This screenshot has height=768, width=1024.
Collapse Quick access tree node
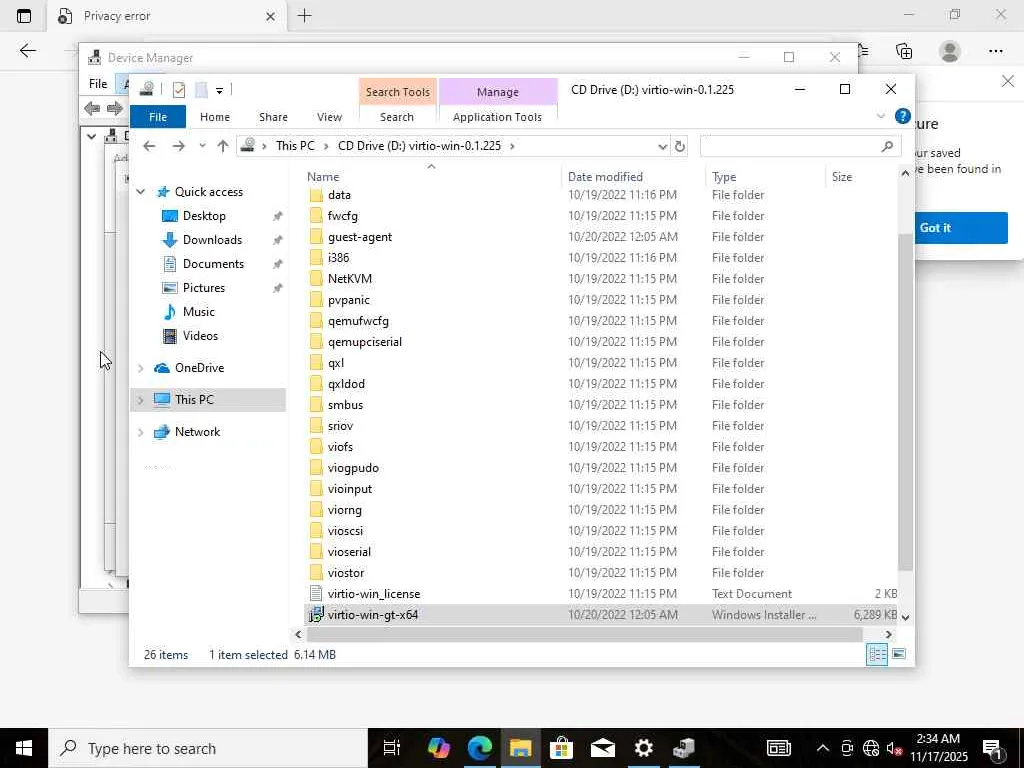140,192
